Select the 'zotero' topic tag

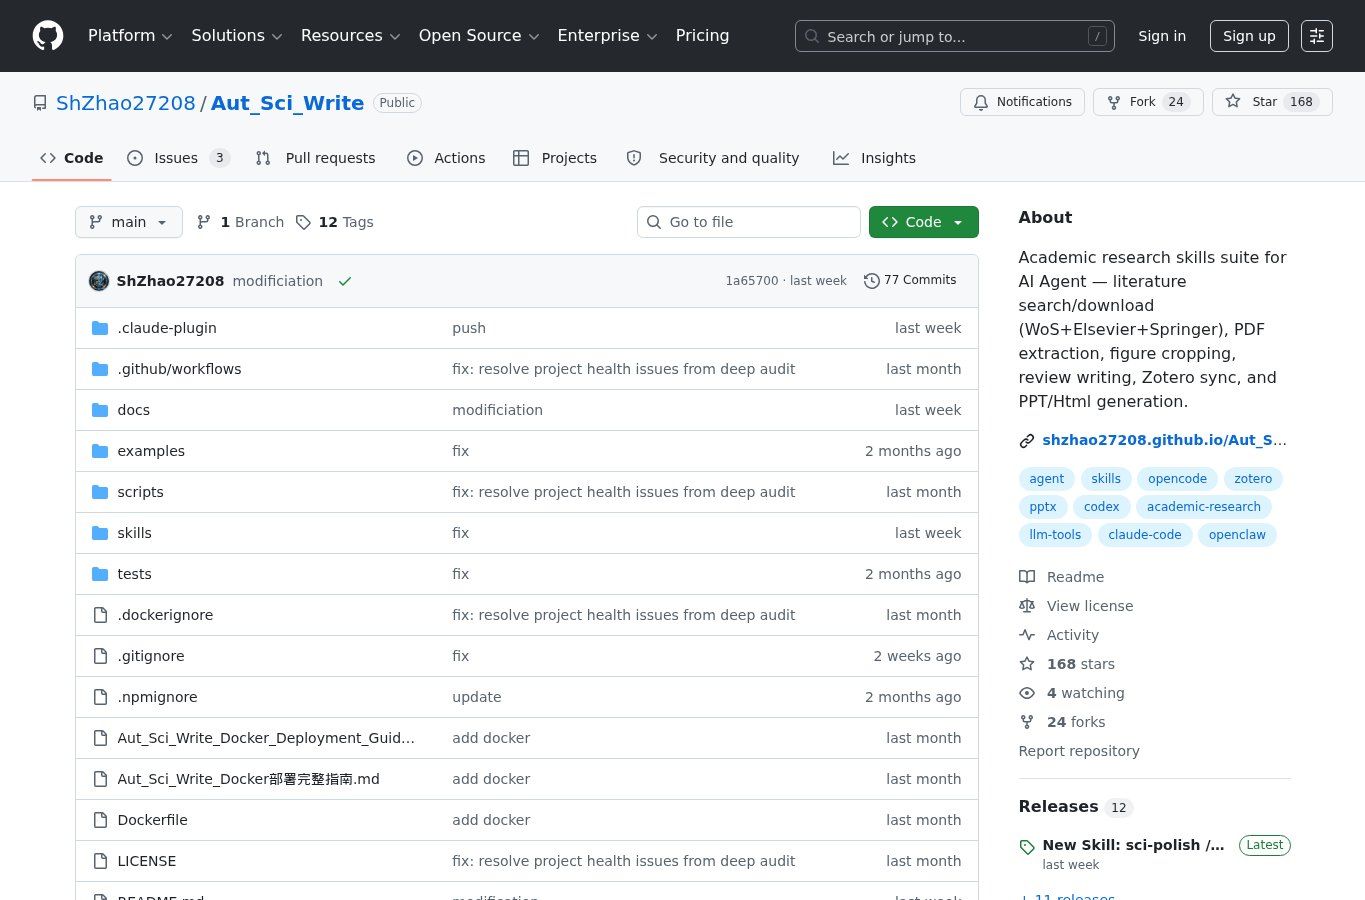1253,479
